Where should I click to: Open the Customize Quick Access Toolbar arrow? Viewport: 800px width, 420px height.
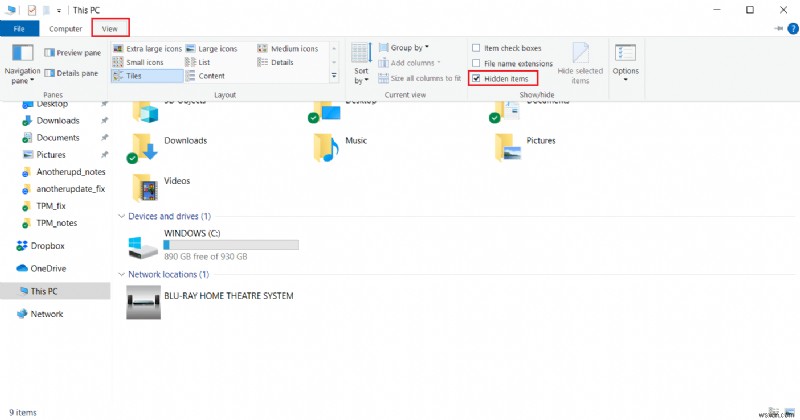coord(59,10)
